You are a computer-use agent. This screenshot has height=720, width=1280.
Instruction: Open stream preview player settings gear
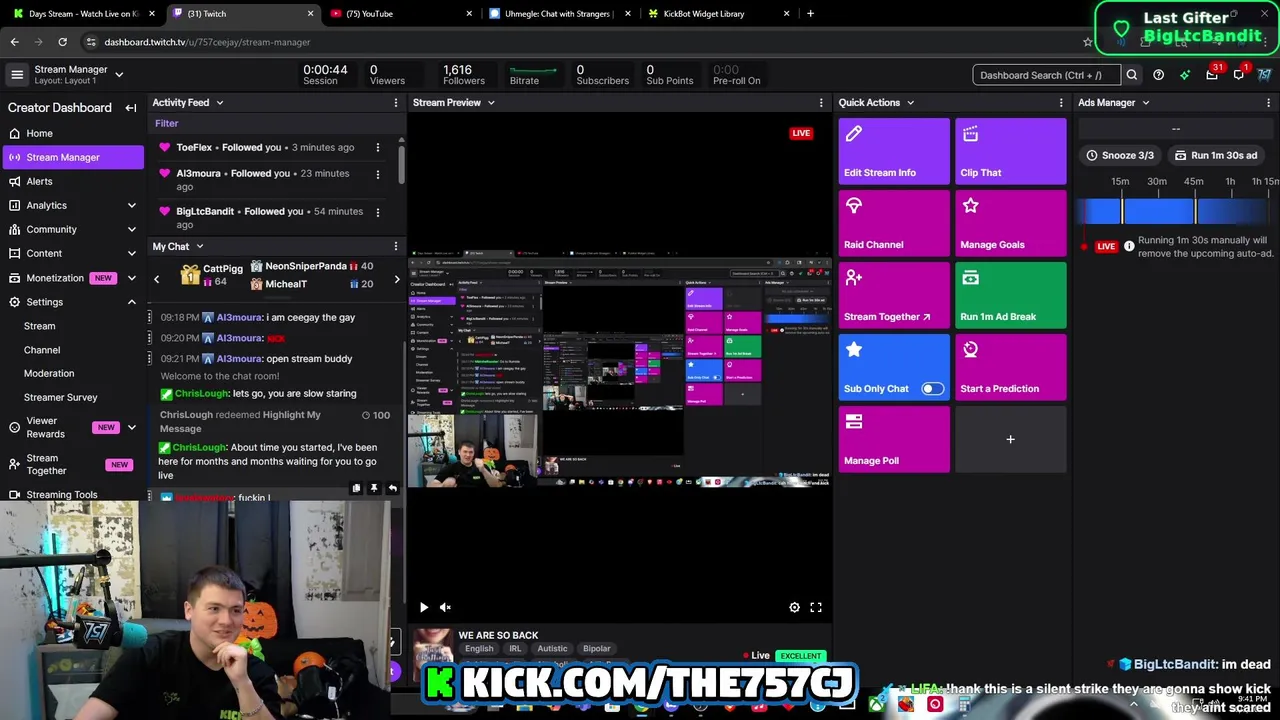point(795,607)
